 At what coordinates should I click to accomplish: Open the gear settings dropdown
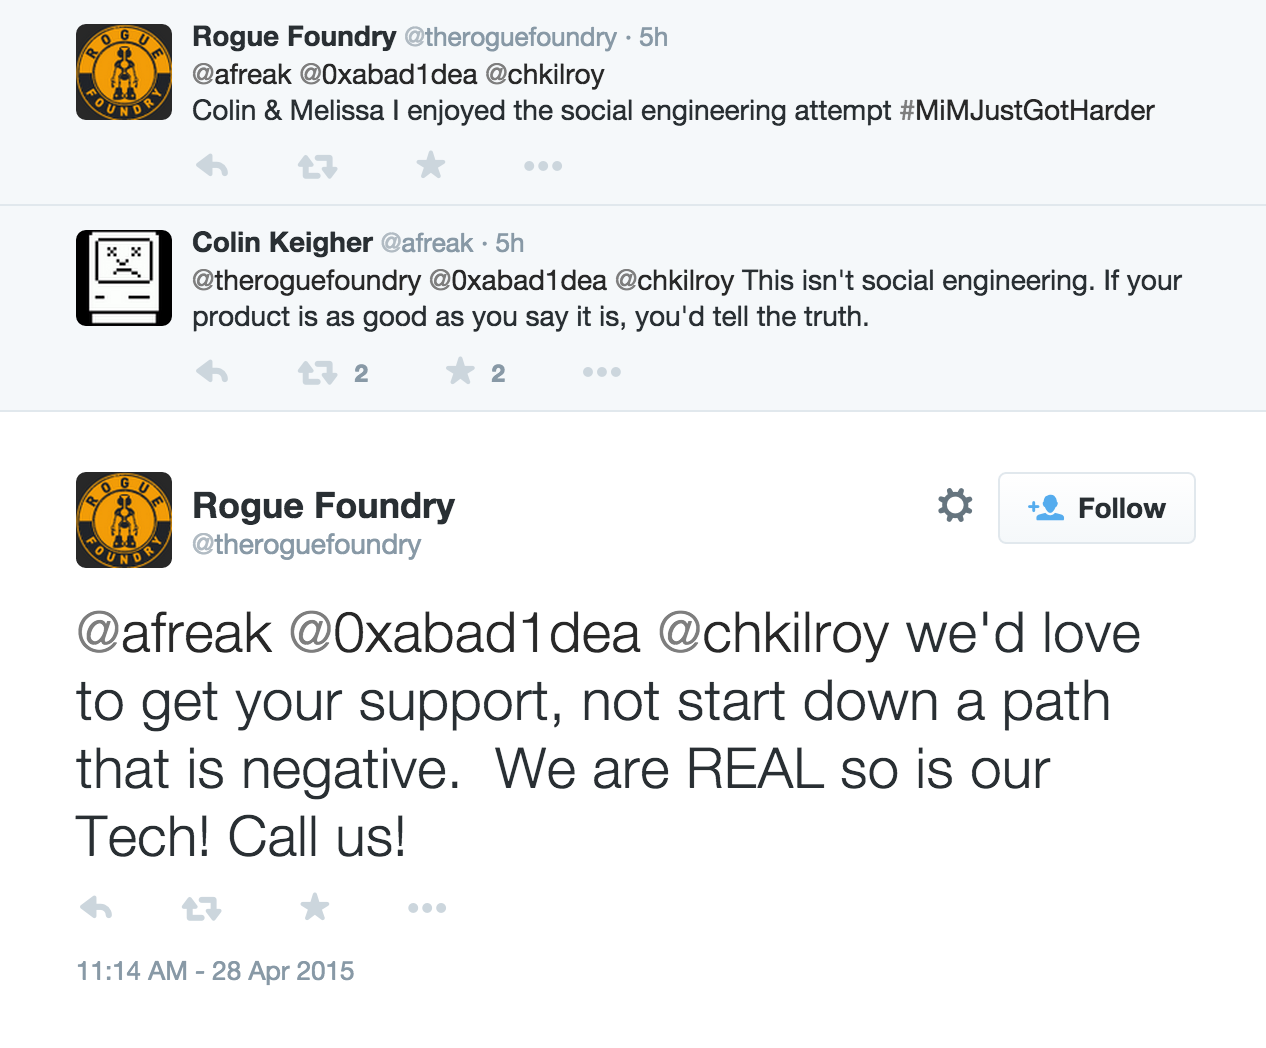[955, 506]
